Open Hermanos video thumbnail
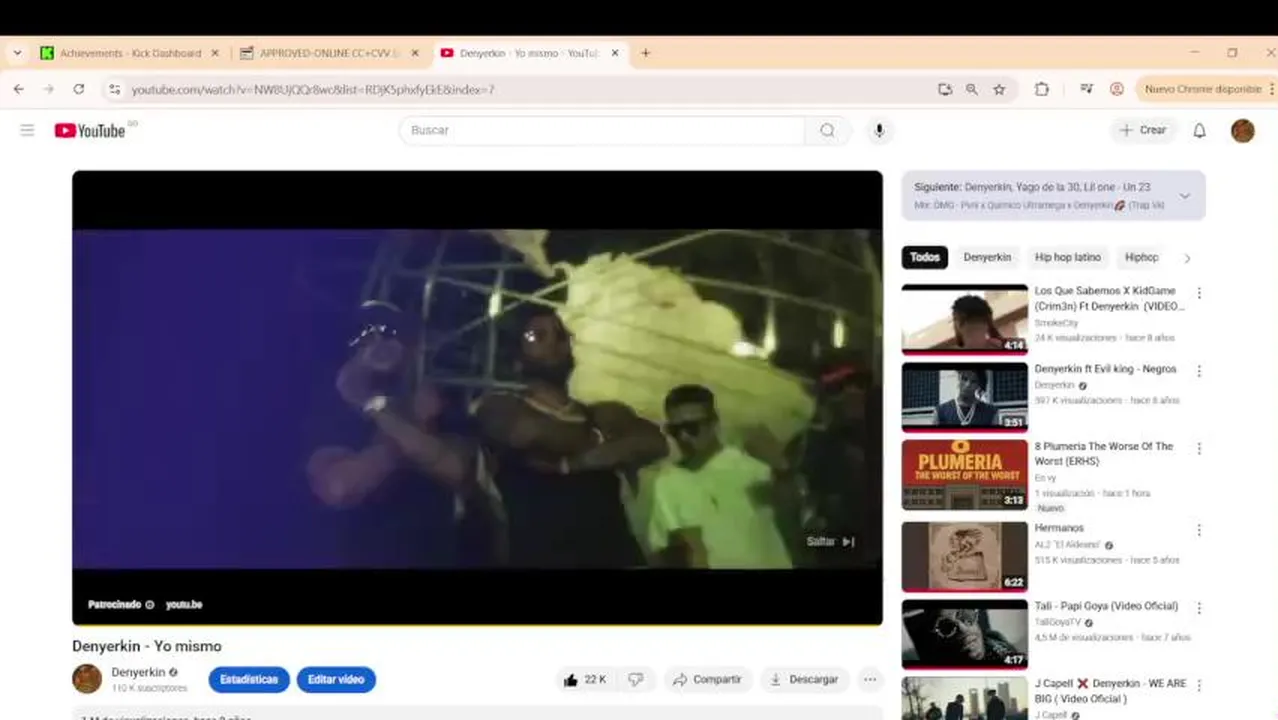 click(964, 556)
